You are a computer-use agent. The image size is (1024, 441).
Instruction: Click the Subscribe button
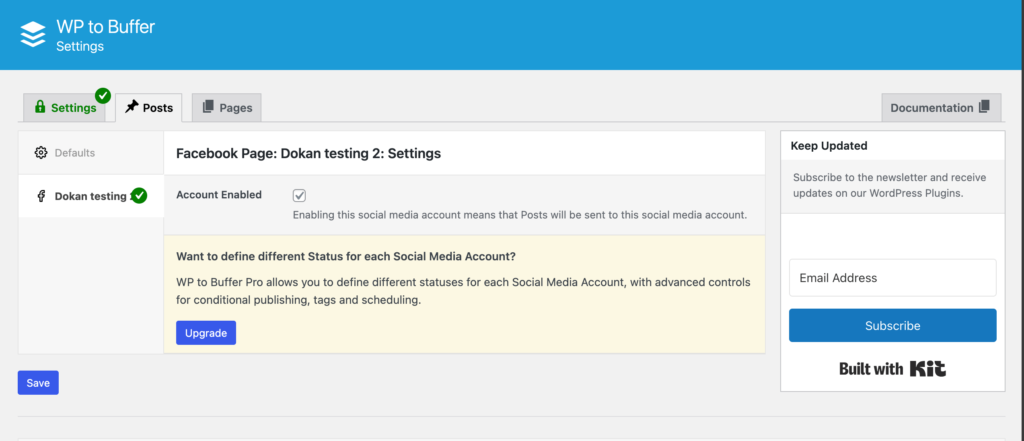[893, 325]
